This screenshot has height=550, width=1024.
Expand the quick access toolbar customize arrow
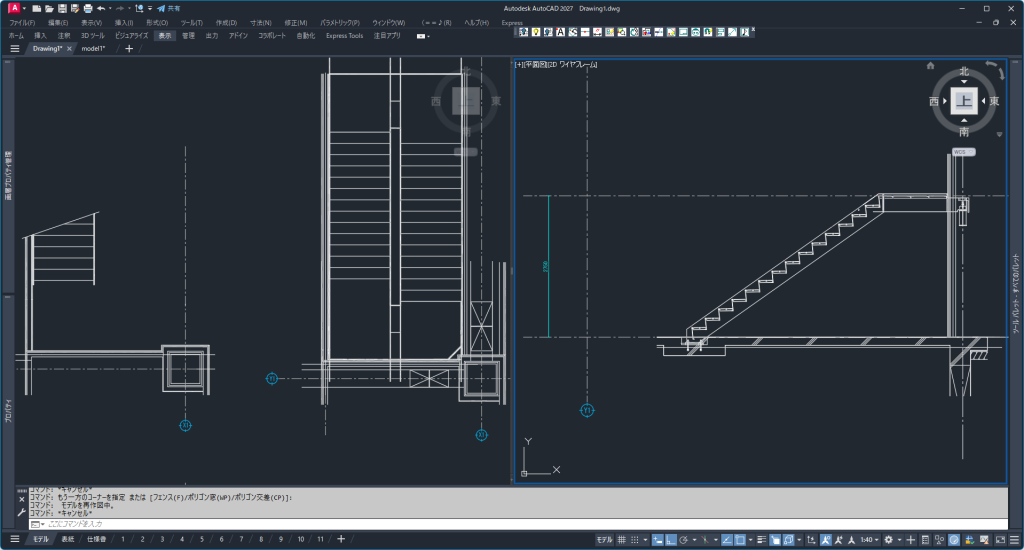click(x=148, y=8)
